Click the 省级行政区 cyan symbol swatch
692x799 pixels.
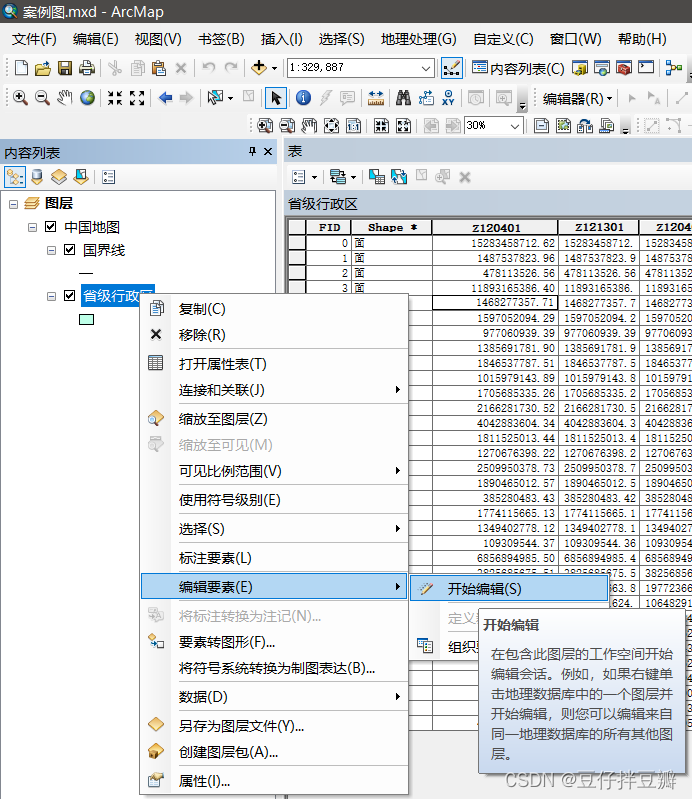pyautogui.click(x=87, y=319)
